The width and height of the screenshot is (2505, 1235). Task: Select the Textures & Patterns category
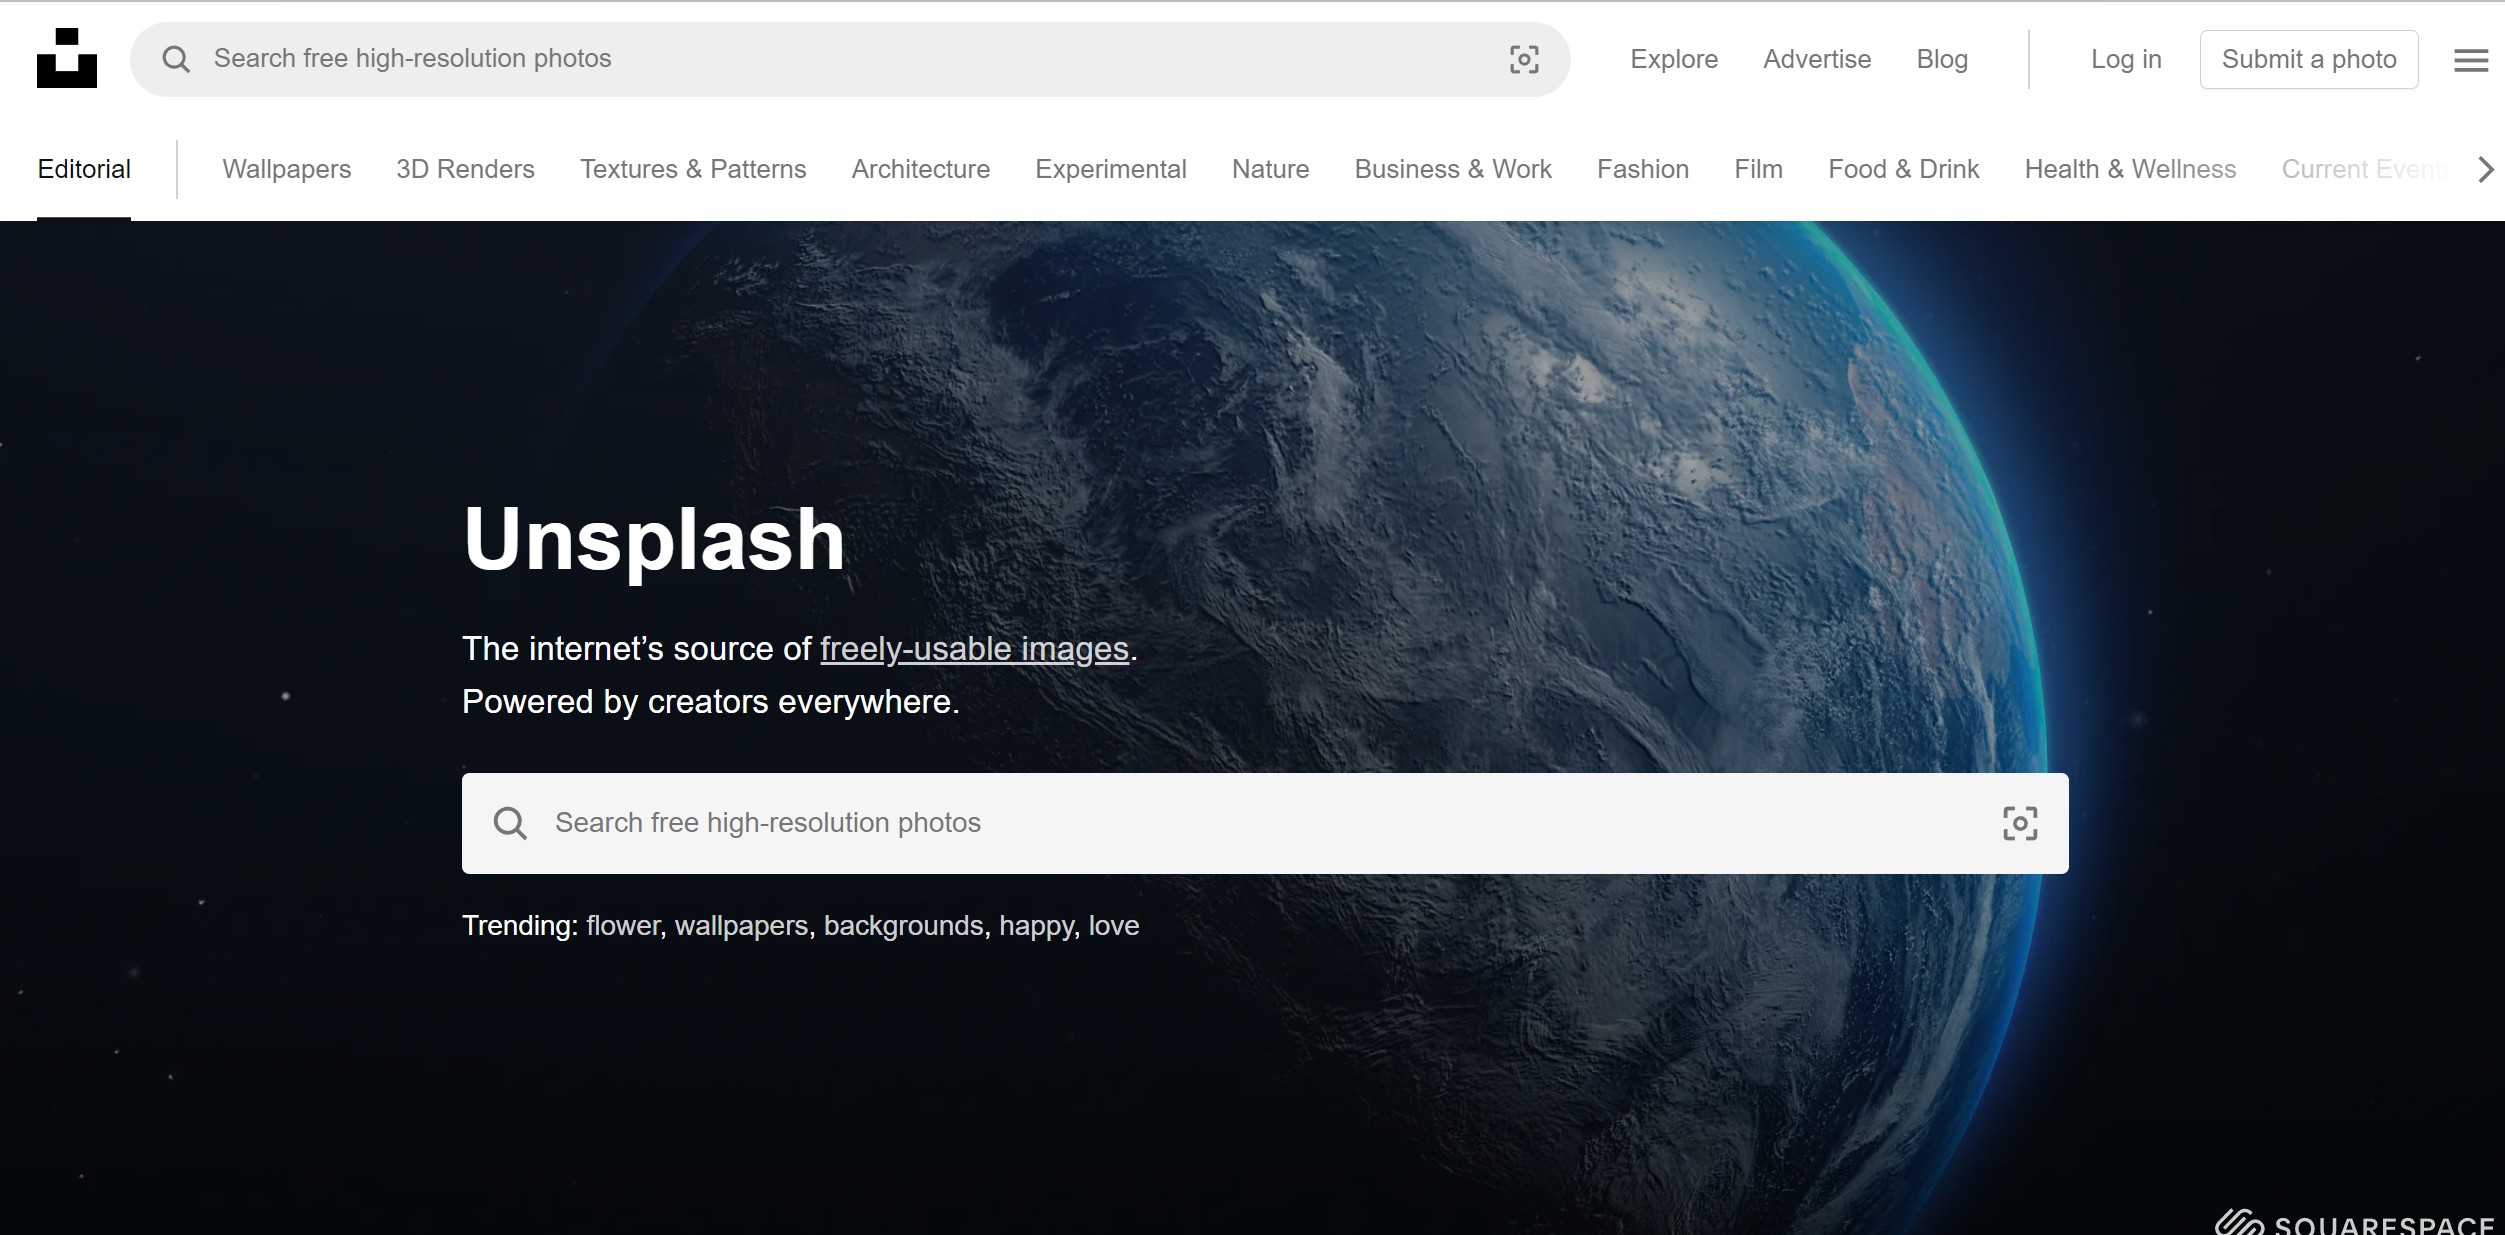click(x=693, y=169)
